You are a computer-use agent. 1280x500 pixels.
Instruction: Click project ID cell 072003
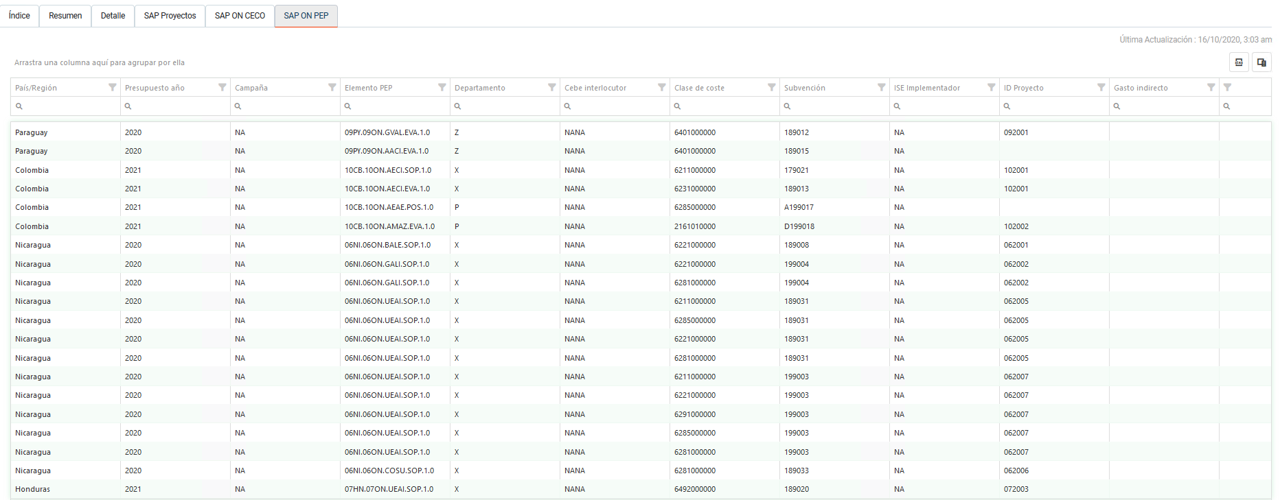pos(1055,489)
